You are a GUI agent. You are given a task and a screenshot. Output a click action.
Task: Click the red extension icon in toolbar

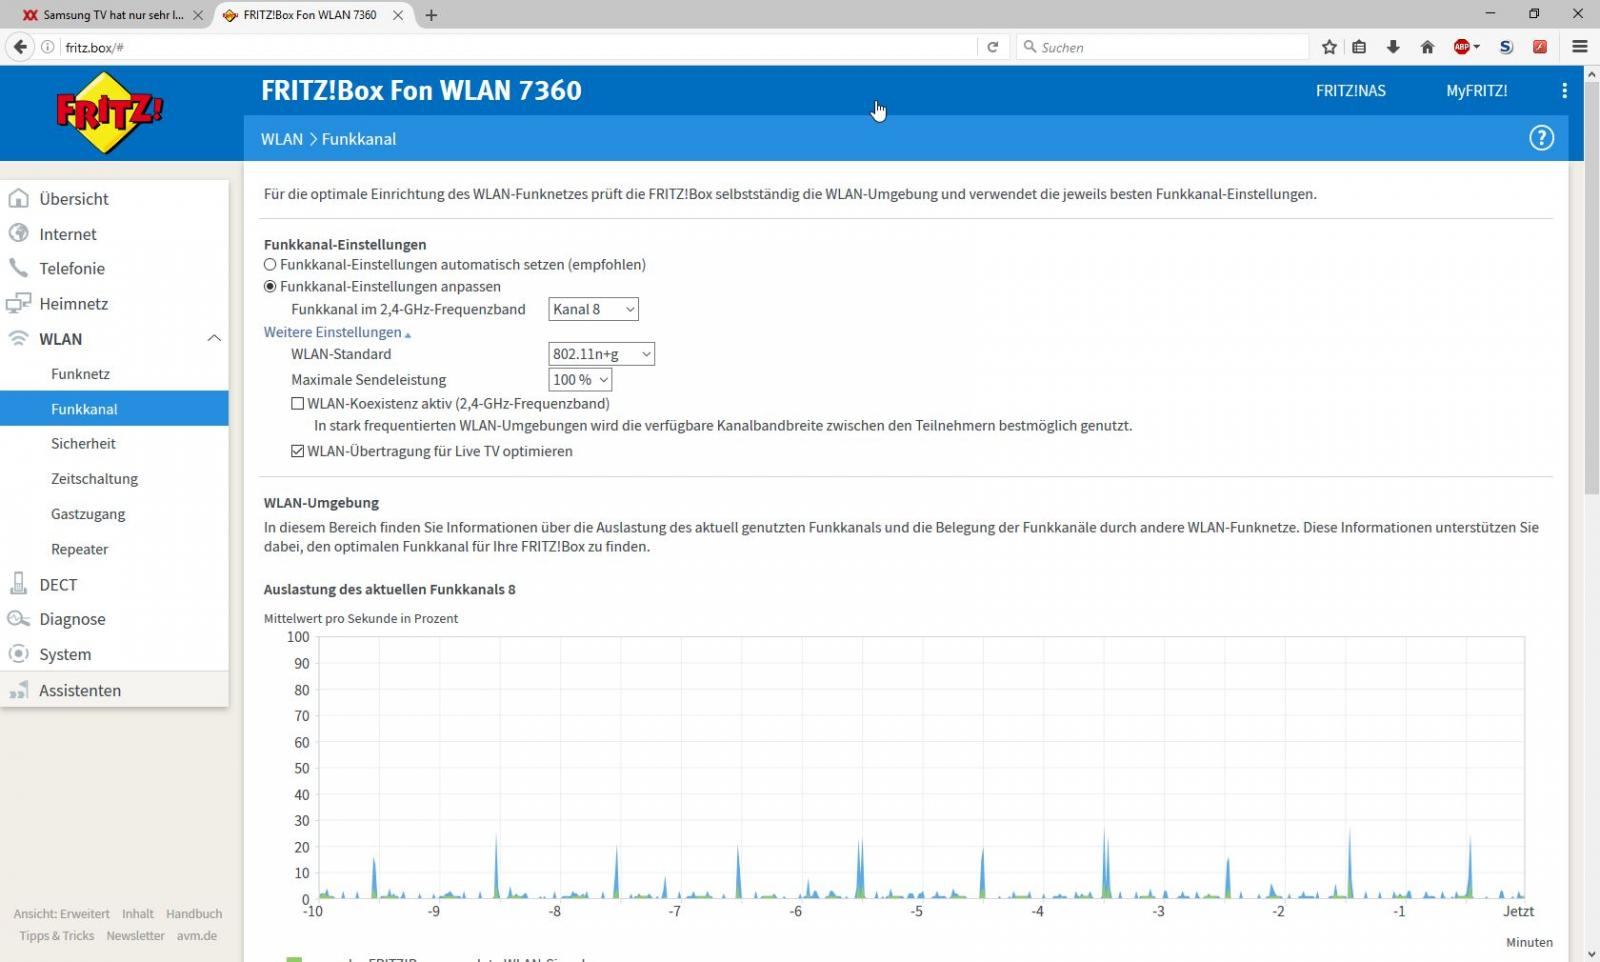tap(1540, 47)
